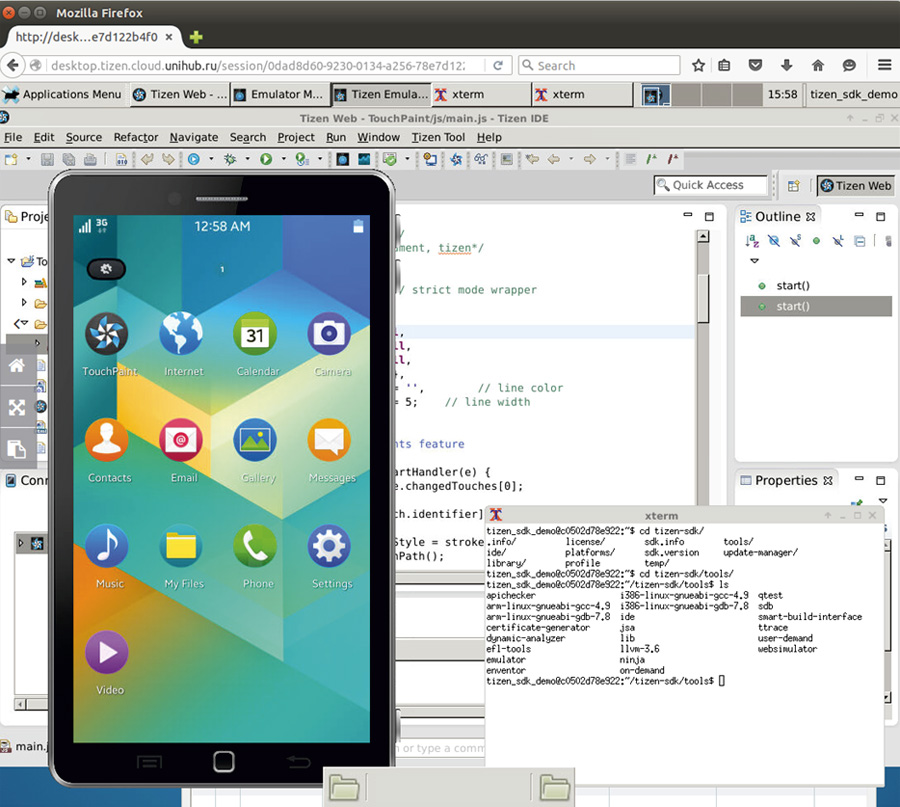
Task: Launch the Internet browser app on emulator
Action: [x=181, y=334]
